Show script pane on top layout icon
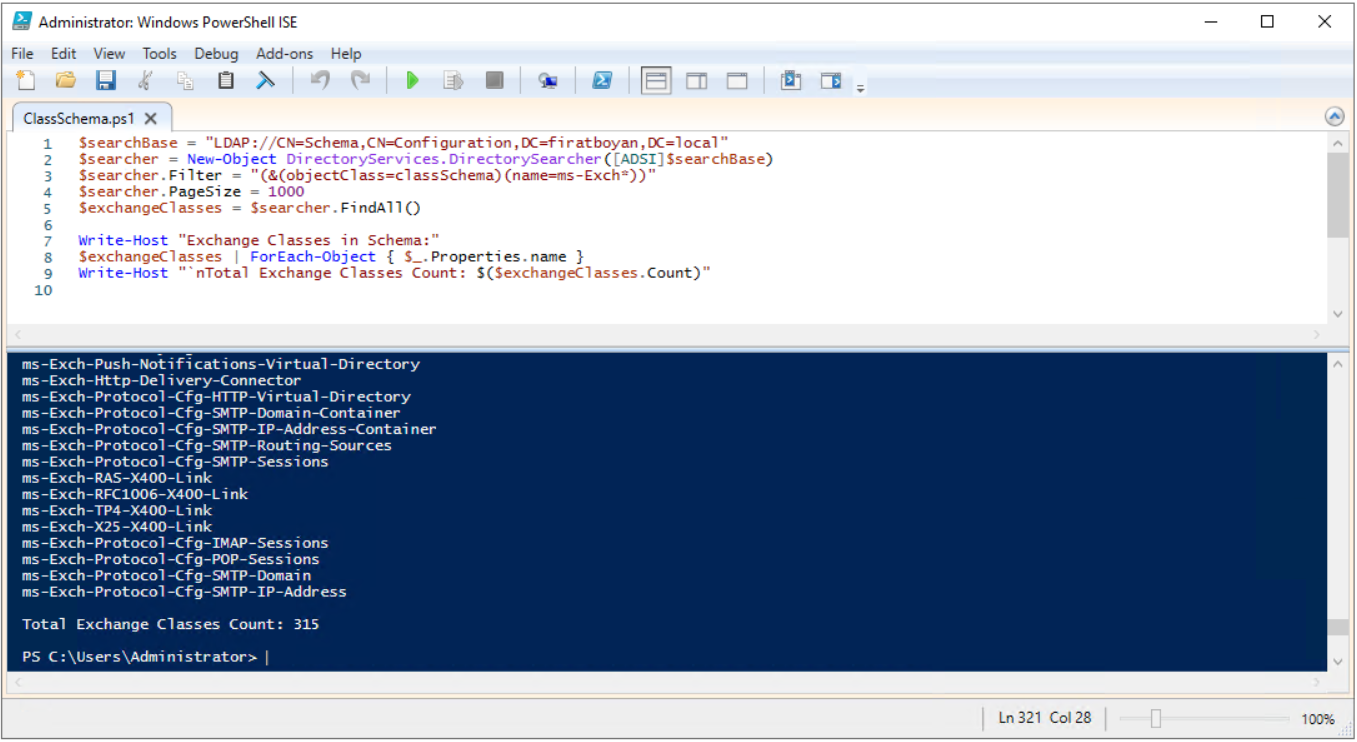Viewport: 1357px width, 742px height. (656, 81)
